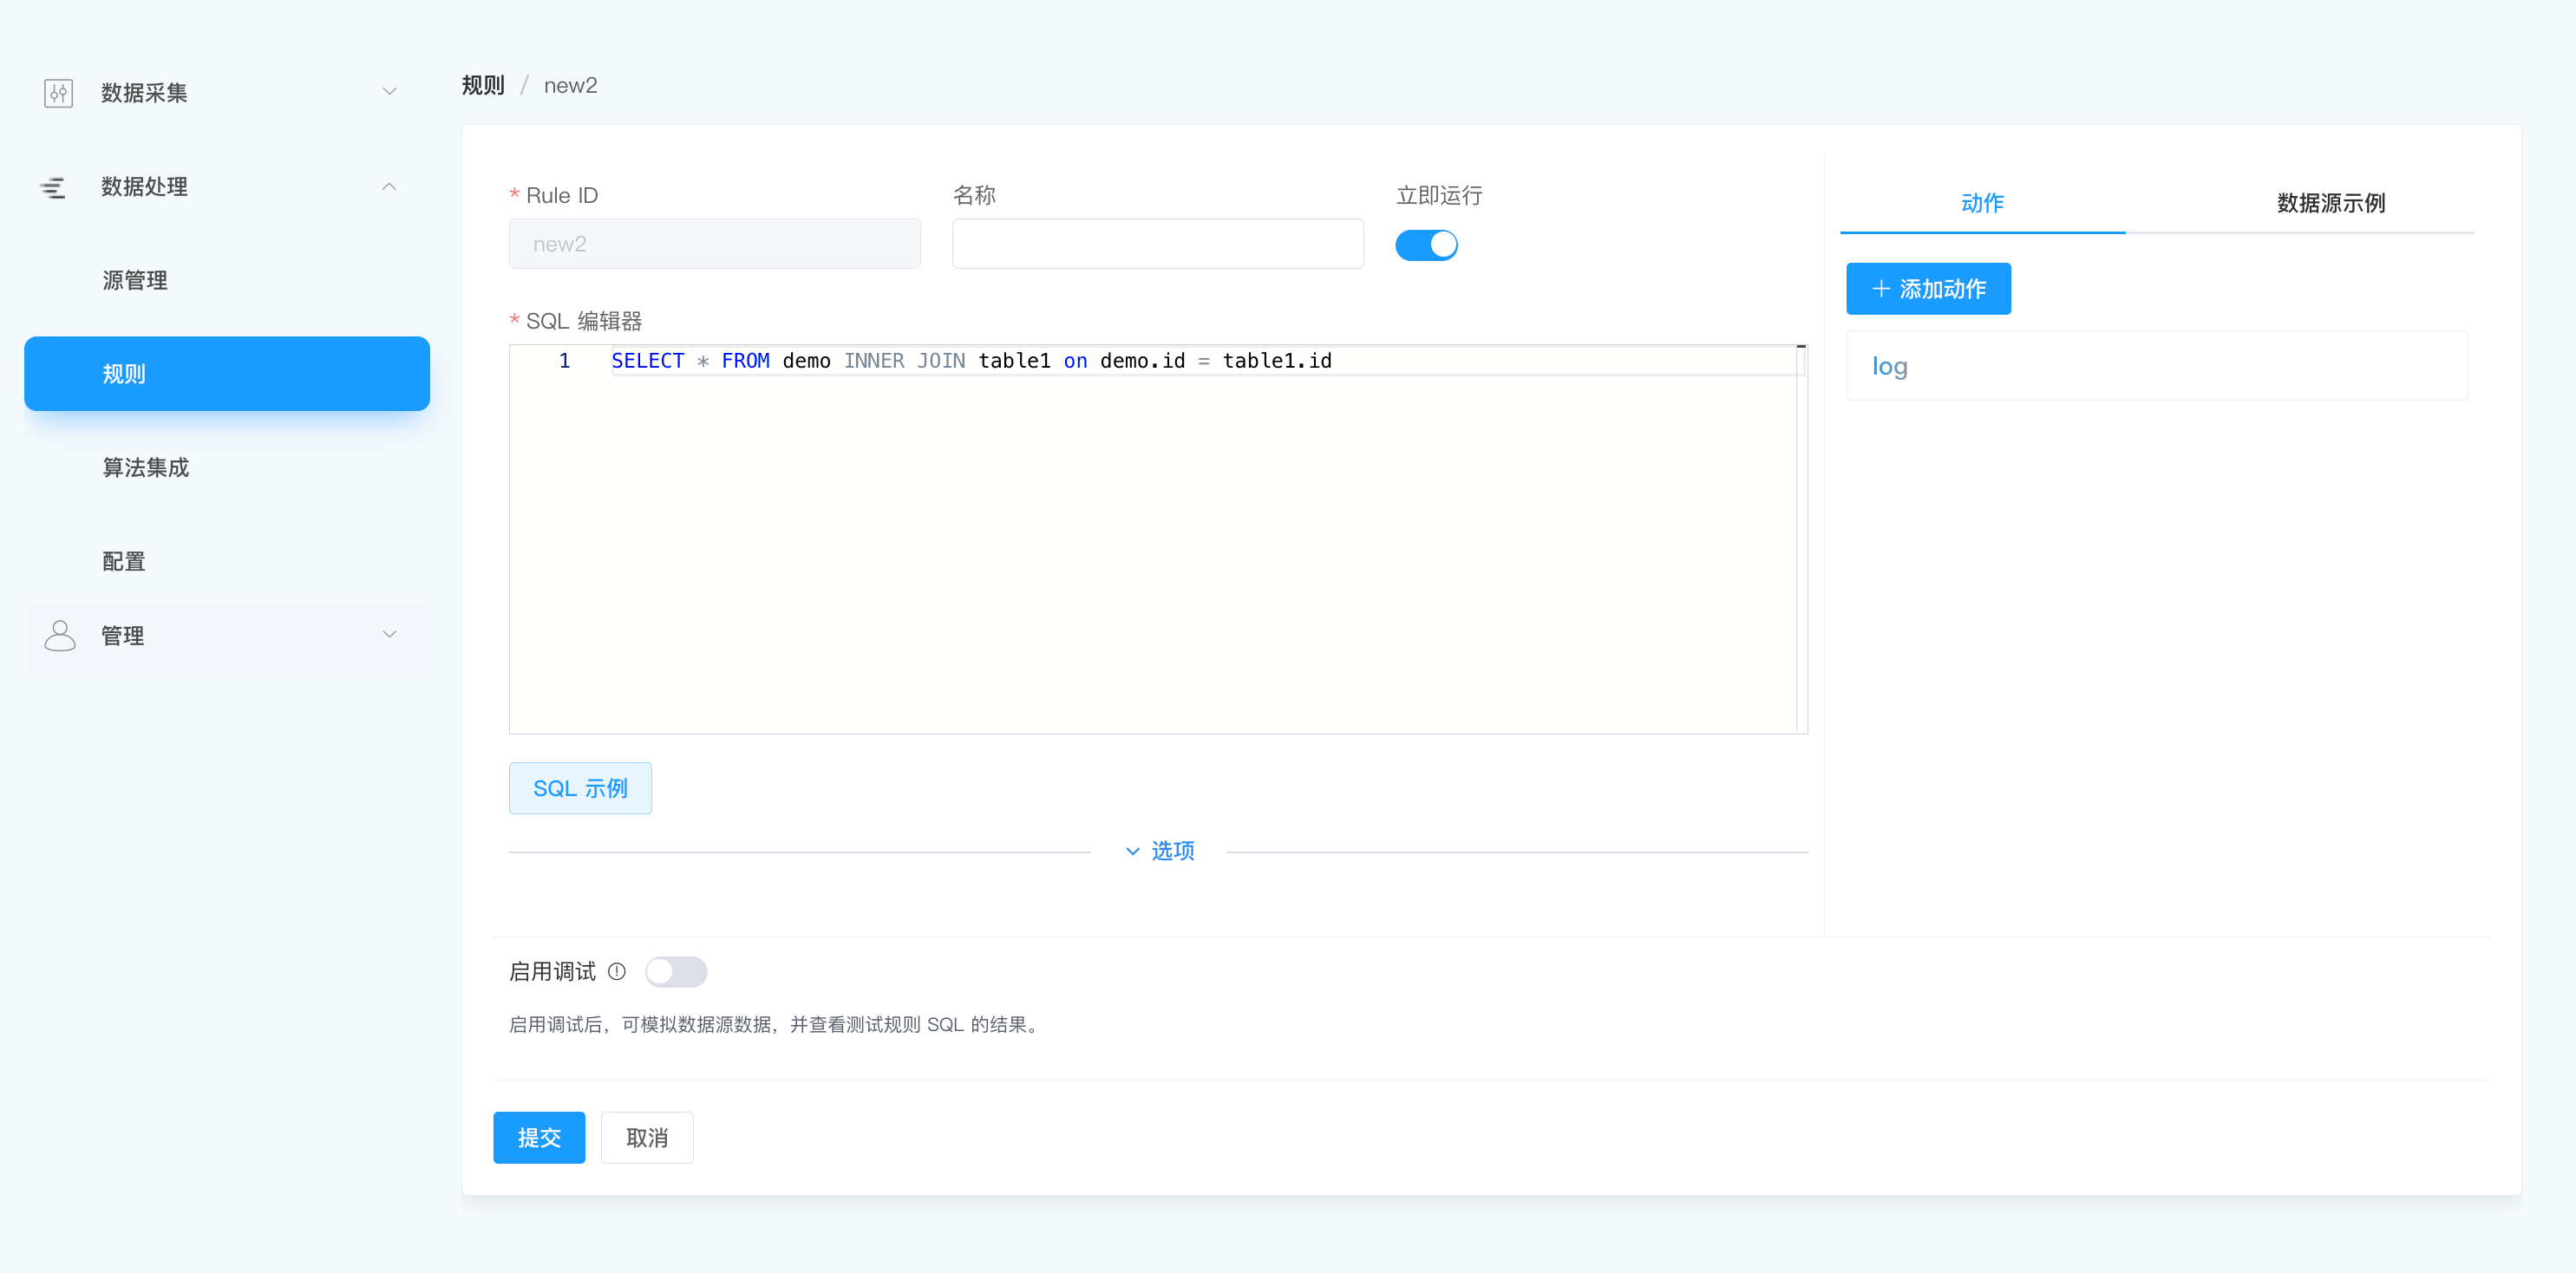Click the data collection sidebar icon

(58, 93)
